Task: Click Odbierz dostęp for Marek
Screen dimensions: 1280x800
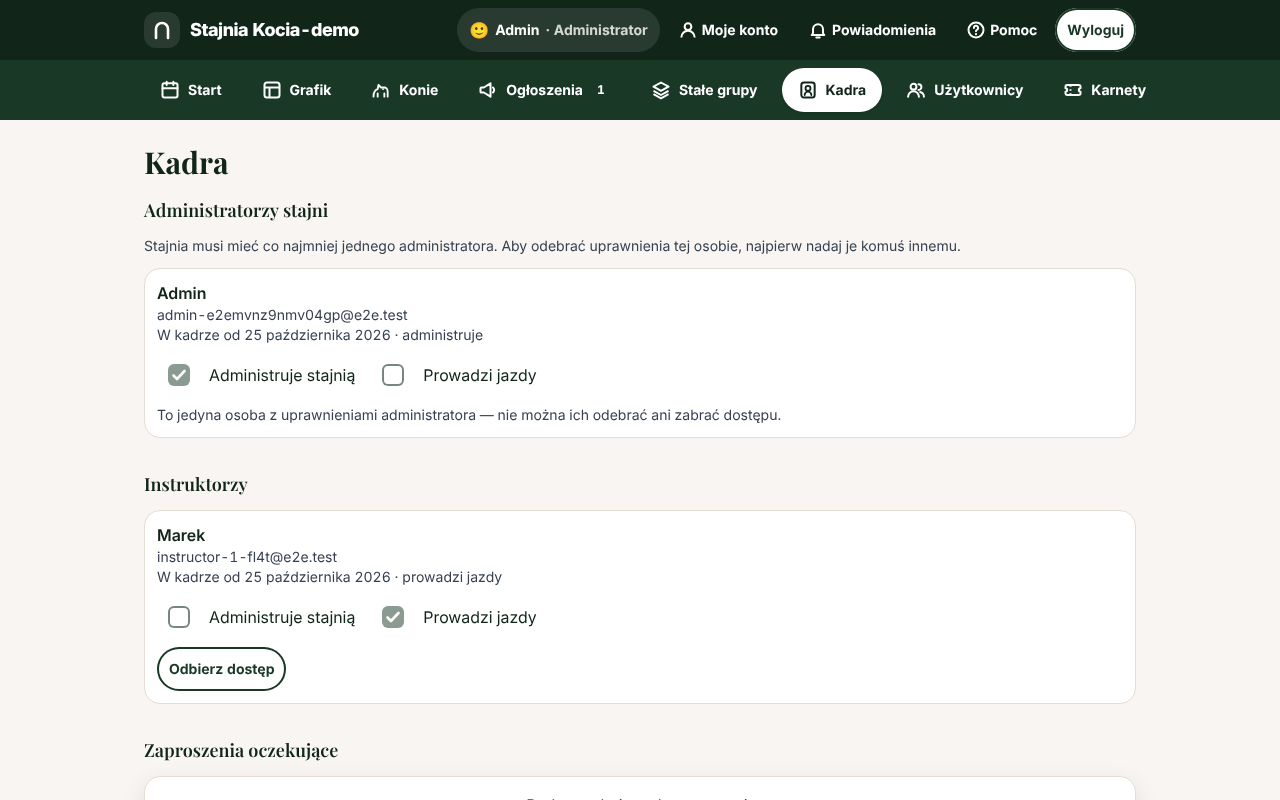Action: click(x=222, y=669)
